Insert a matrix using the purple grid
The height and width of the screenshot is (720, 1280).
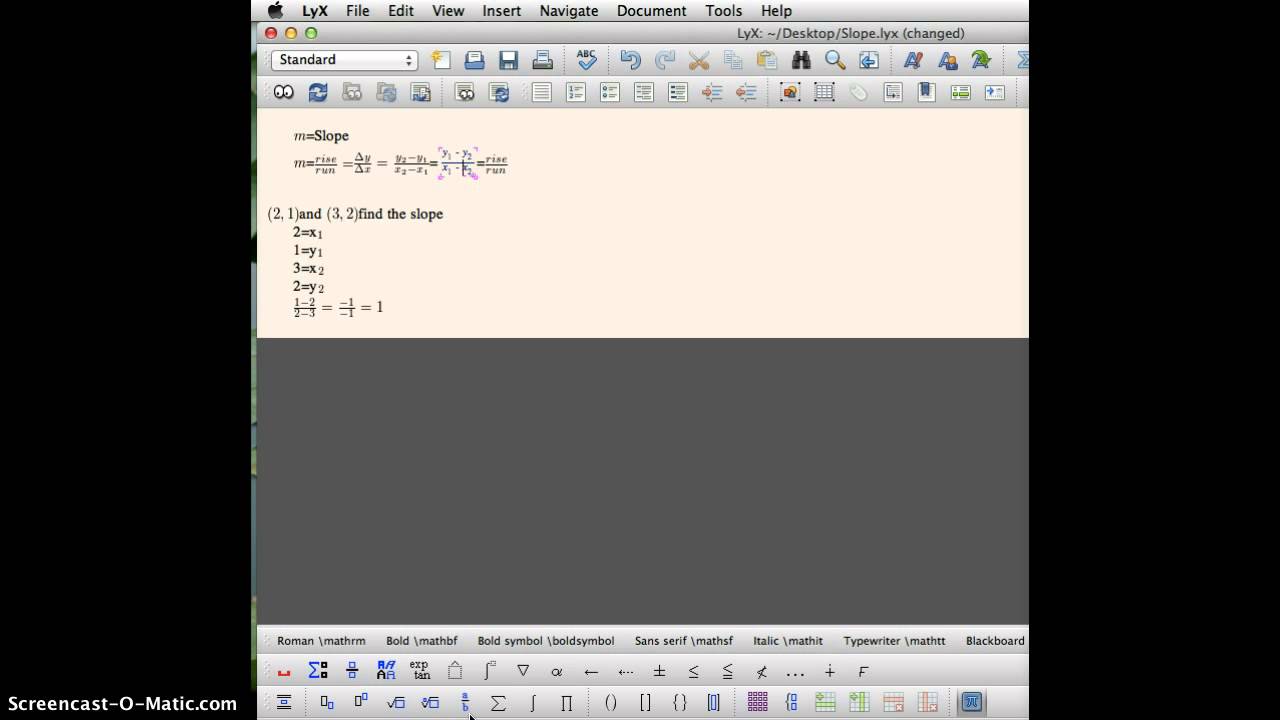(757, 702)
